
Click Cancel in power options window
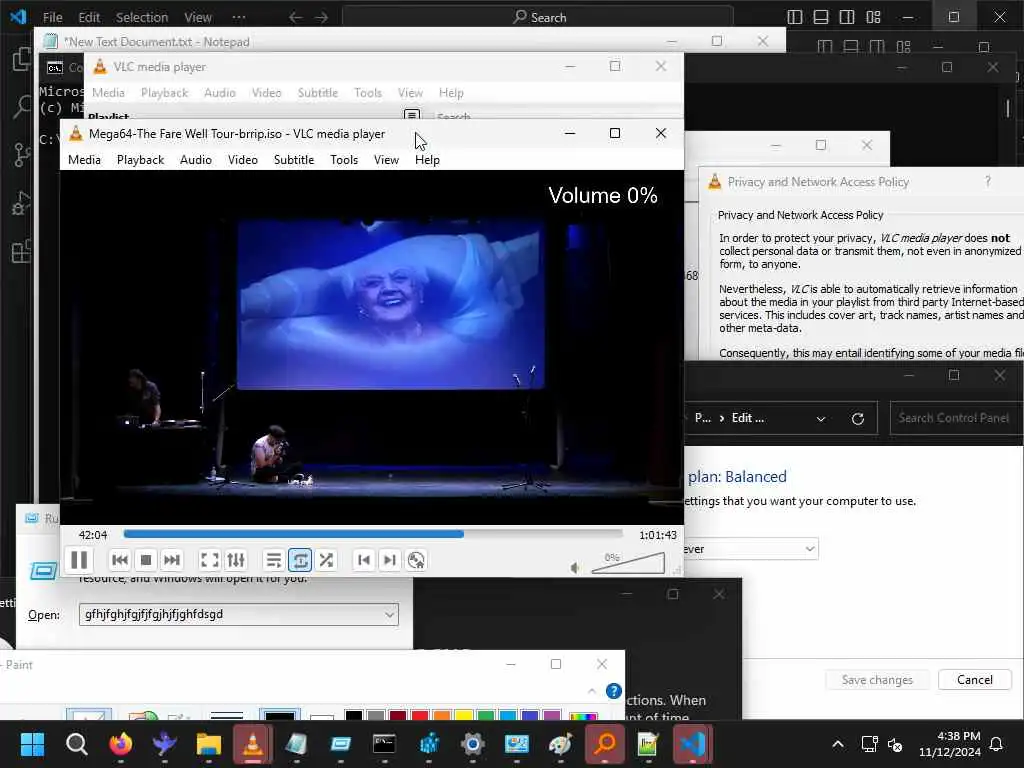974,680
